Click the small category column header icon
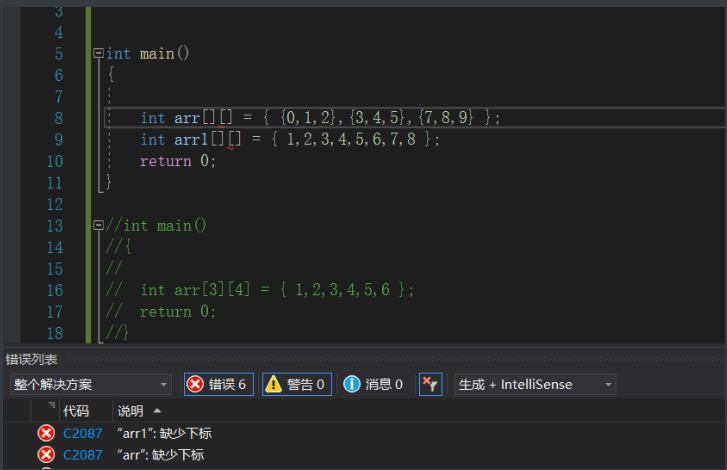This screenshot has height=470, width=727. pos(51,405)
